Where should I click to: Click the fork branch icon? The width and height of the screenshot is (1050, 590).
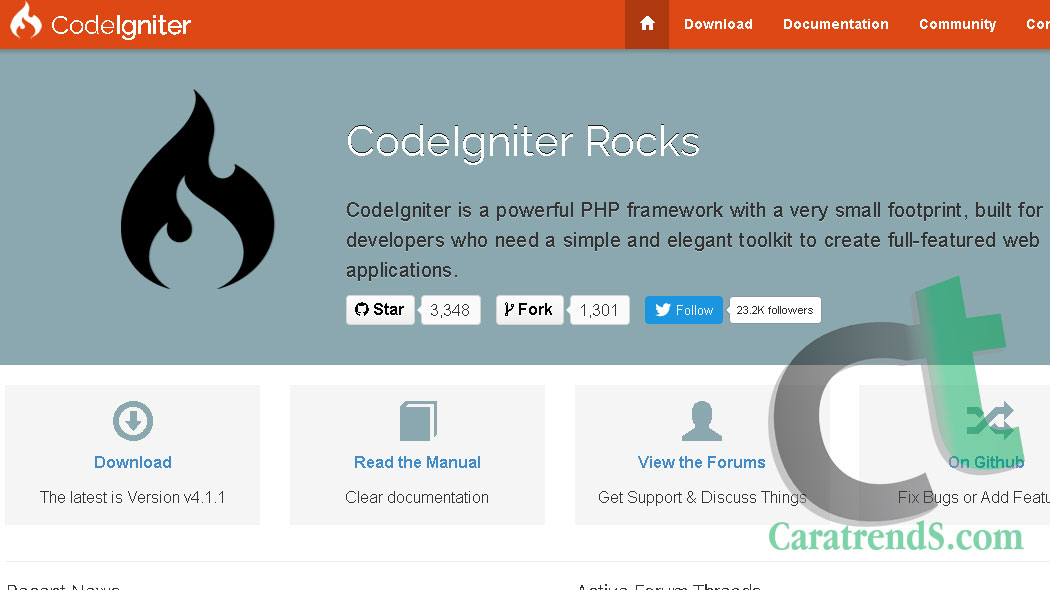[x=510, y=310]
